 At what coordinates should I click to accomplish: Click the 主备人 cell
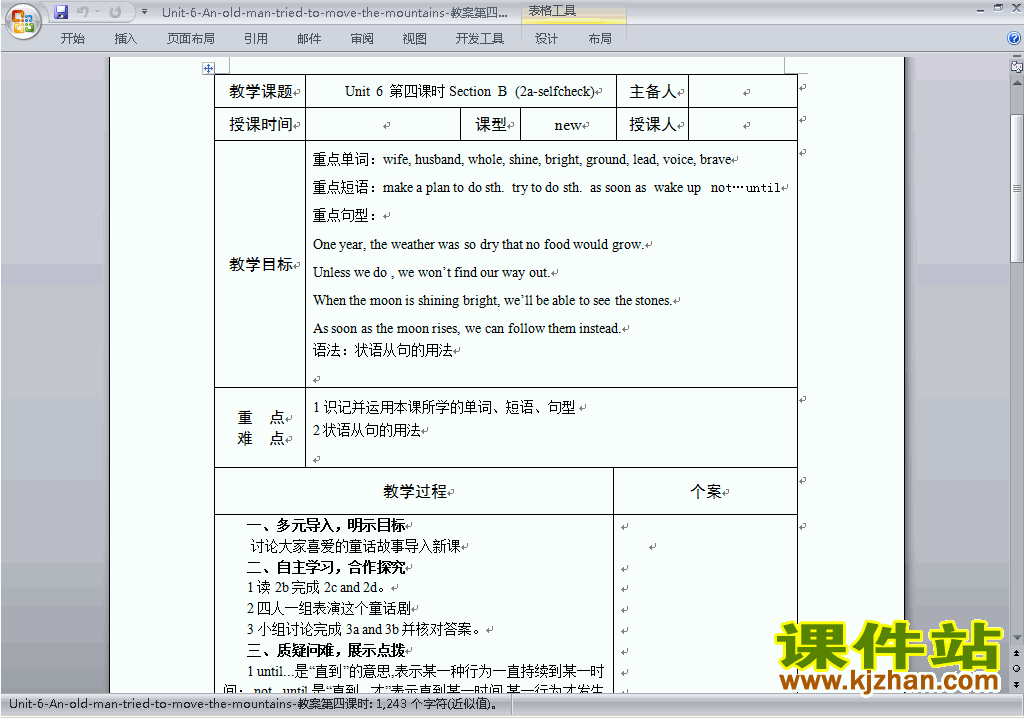pos(652,91)
